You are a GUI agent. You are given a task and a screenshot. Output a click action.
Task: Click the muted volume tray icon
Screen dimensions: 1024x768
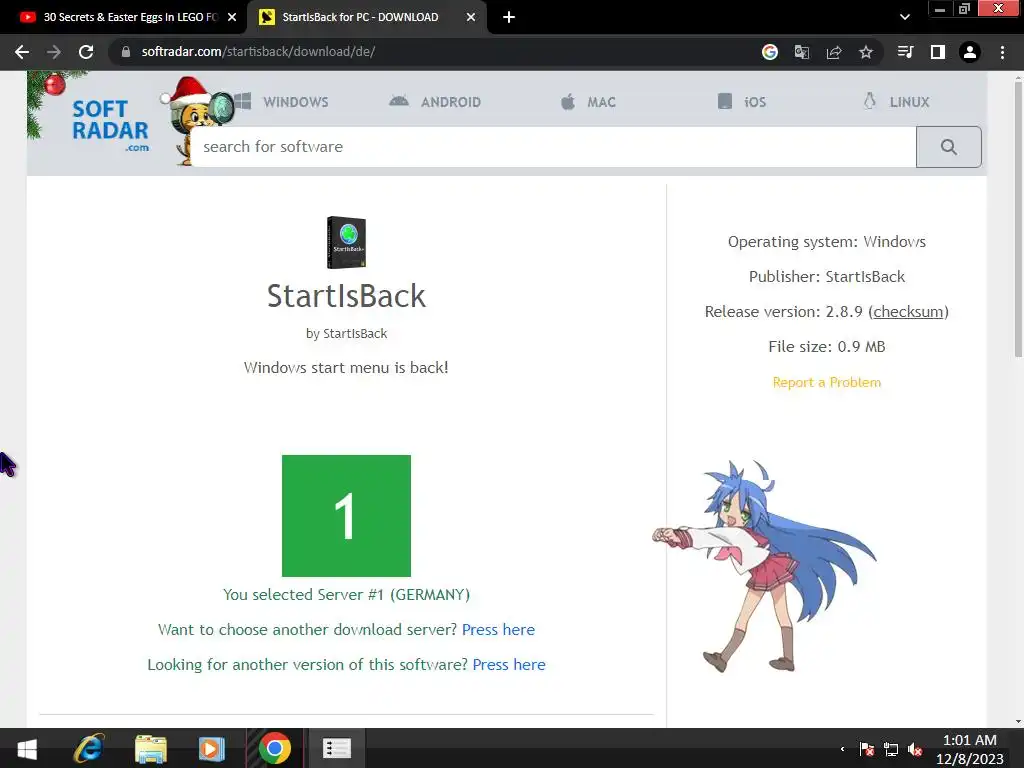915,749
